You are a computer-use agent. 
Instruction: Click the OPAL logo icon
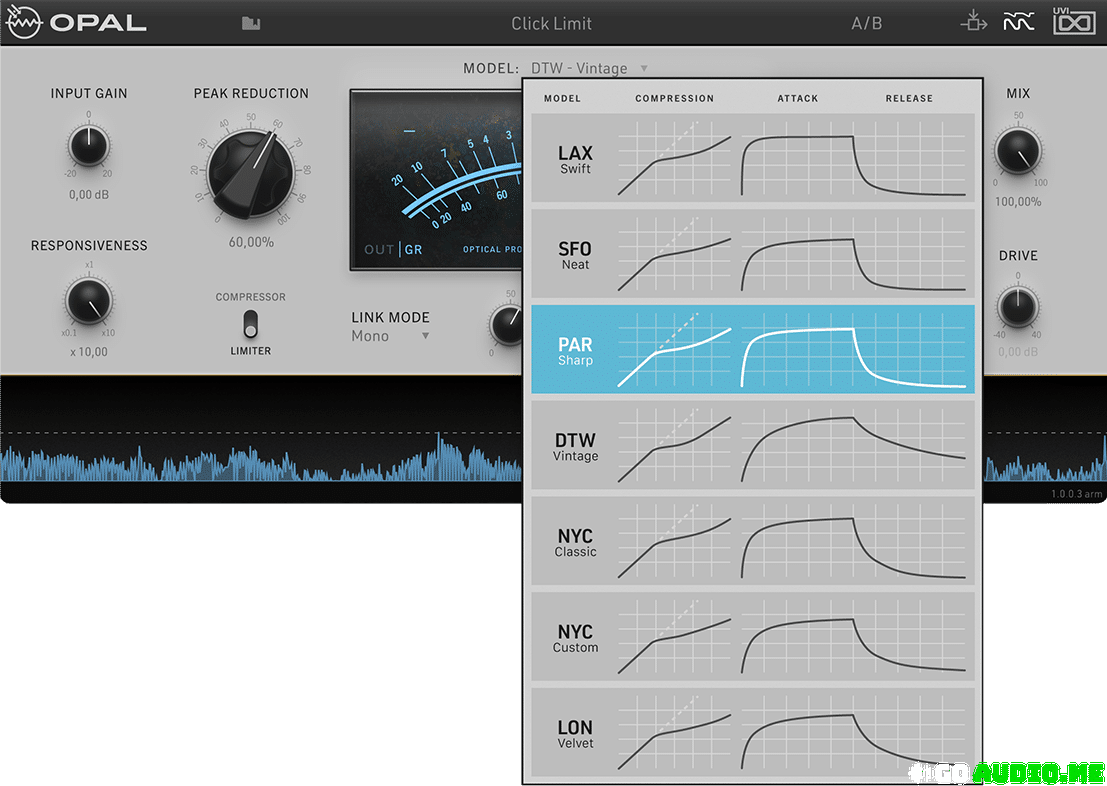pos(22,22)
